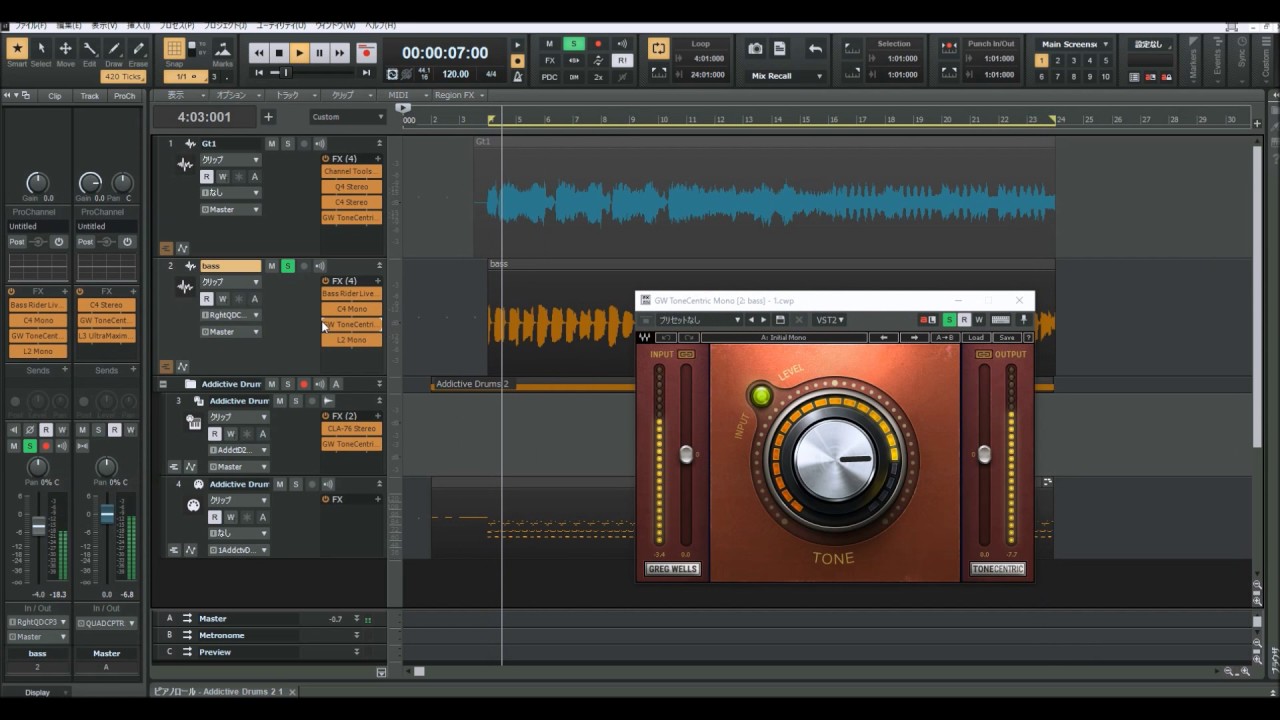Open bass input RghtQDC dropdown
The width and height of the screenshot is (1280, 720).
point(230,315)
